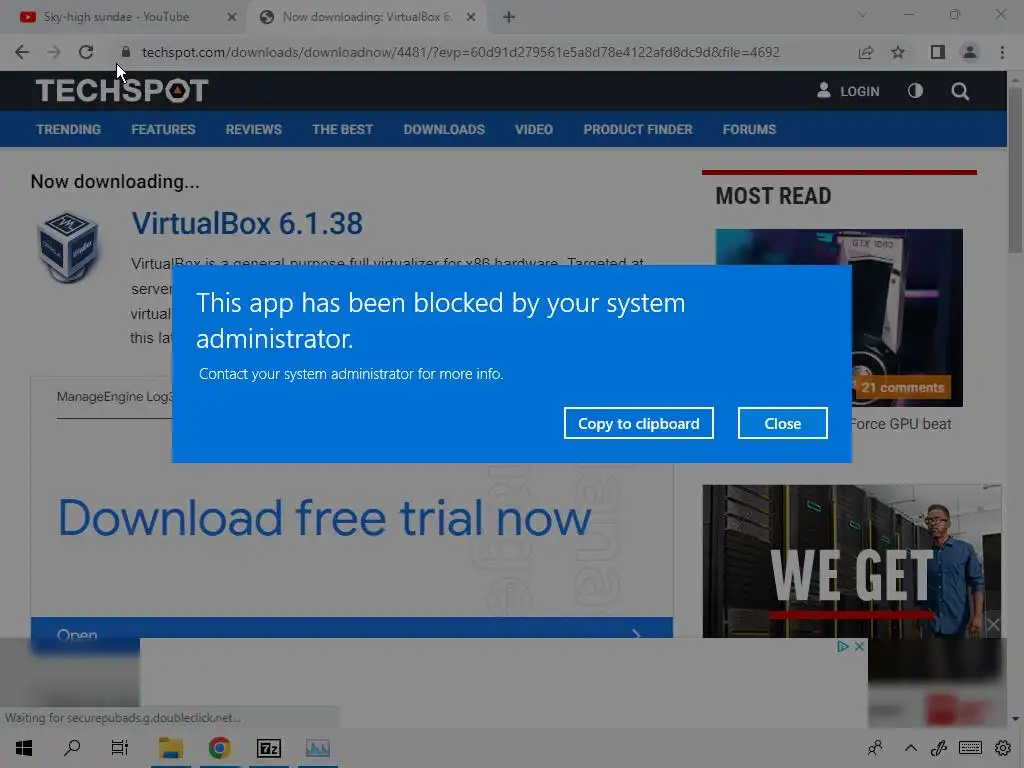The height and width of the screenshot is (768, 1024).
Task: Open the Chrome three-dot menu
Action: point(1002,52)
